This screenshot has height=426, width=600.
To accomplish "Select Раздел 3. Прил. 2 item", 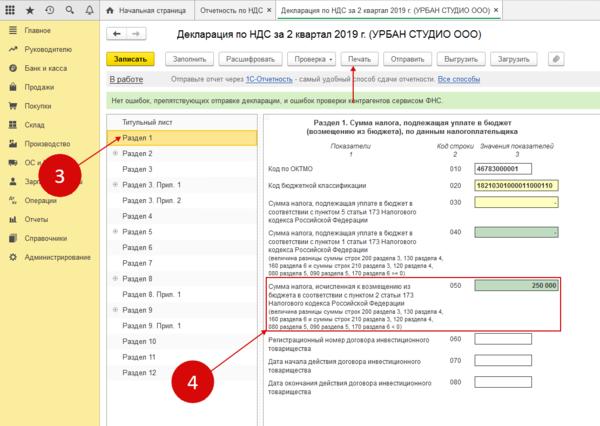I will coord(182,201).
